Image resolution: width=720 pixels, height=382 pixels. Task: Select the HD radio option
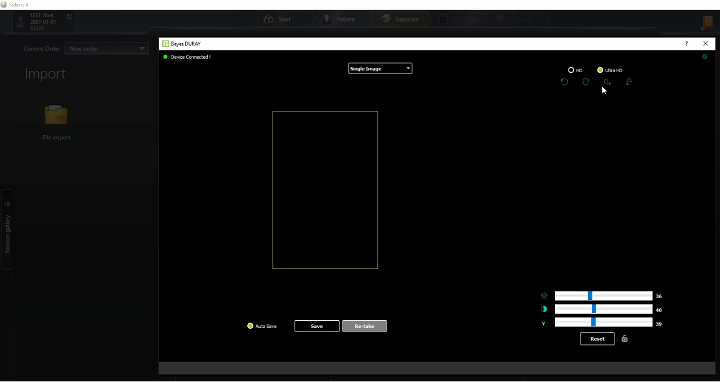(x=571, y=70)
